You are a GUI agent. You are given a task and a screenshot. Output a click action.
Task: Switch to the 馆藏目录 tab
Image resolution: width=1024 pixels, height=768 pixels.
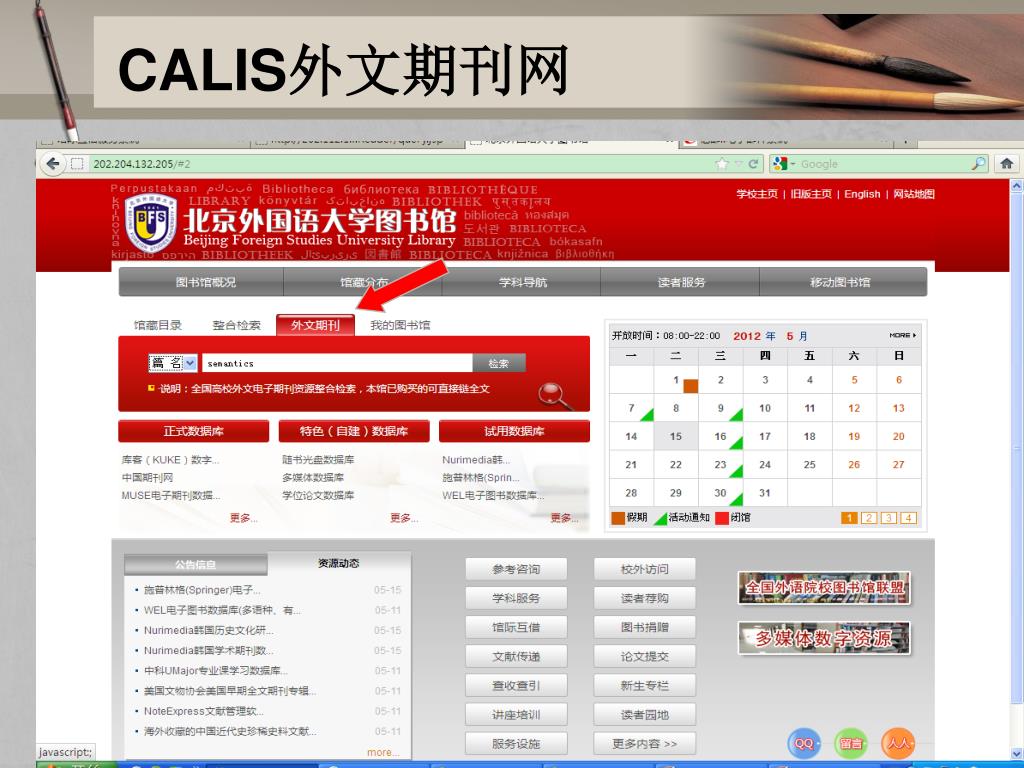coord(158,325)
